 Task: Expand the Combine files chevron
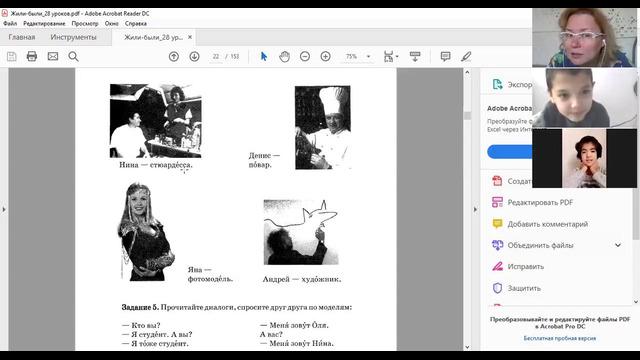(618, 245)
